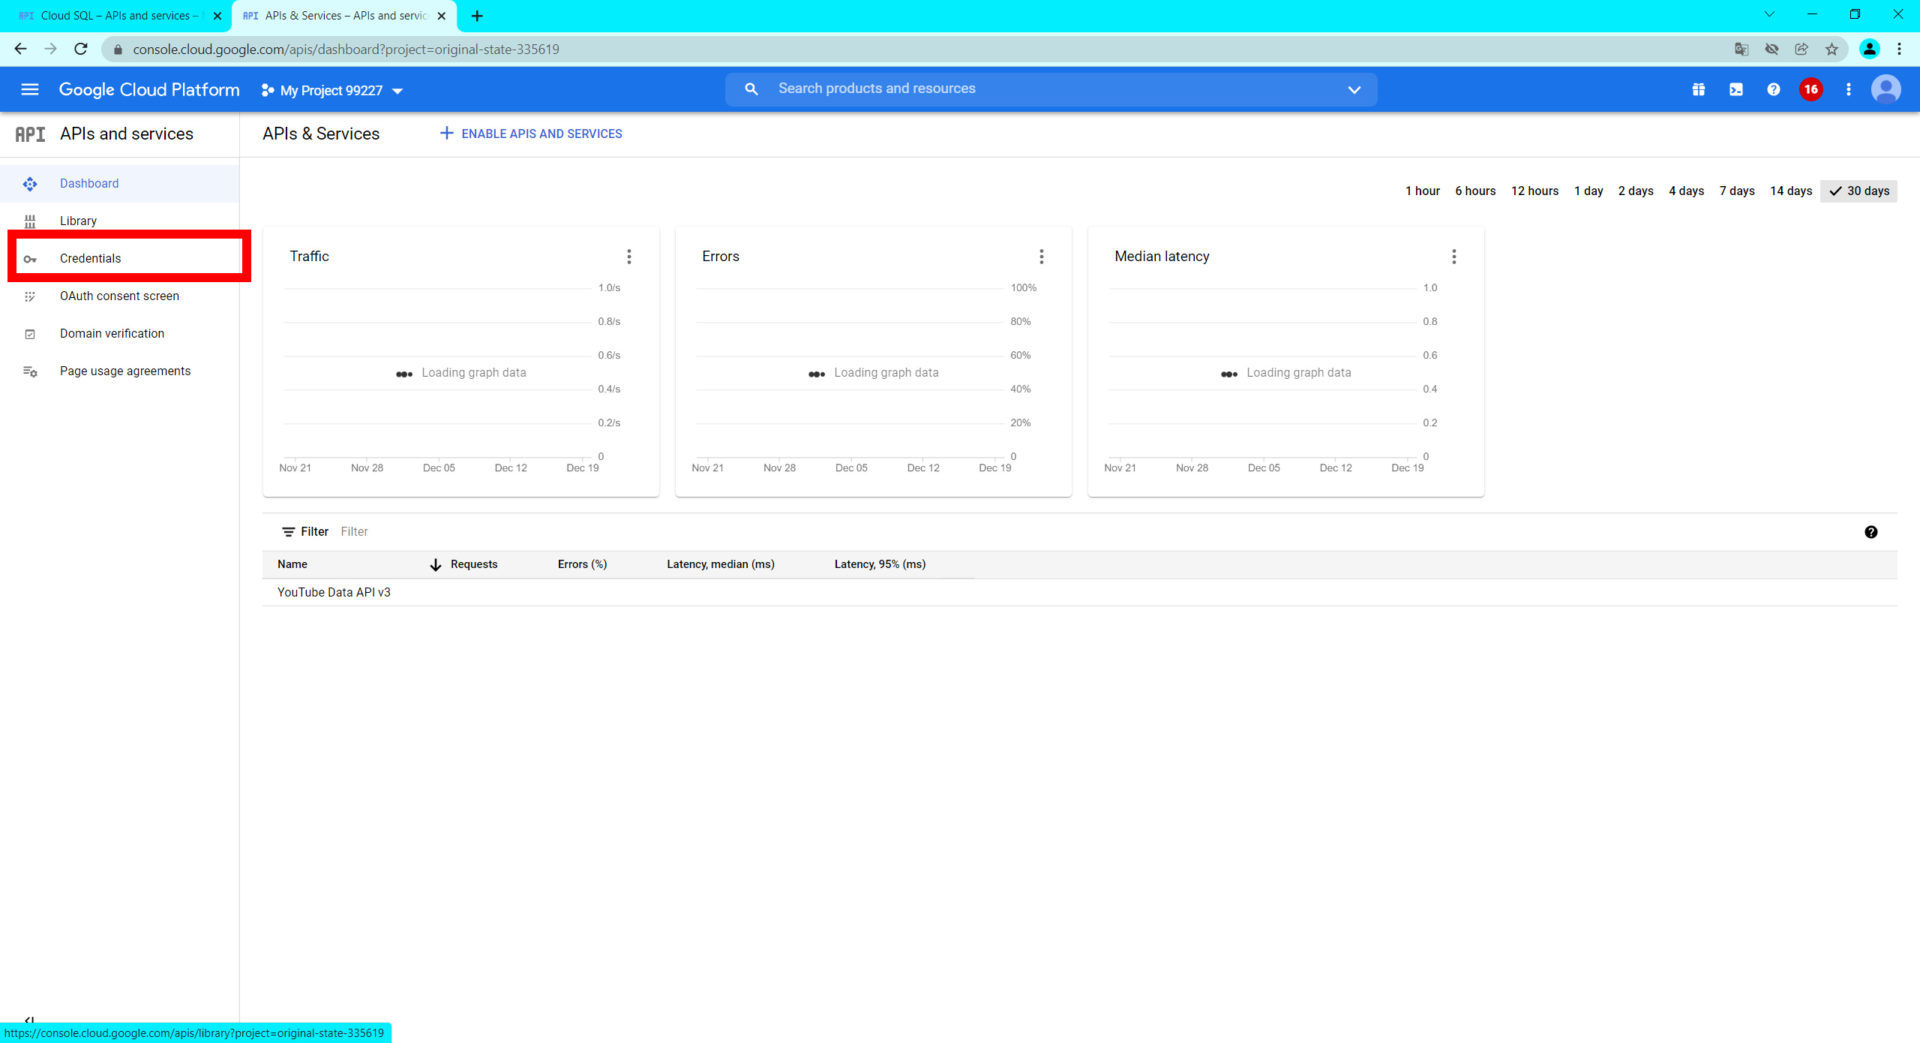Click Enable APIs and Services
This screenshot has width=1920, height=1043.
[531, 134]
